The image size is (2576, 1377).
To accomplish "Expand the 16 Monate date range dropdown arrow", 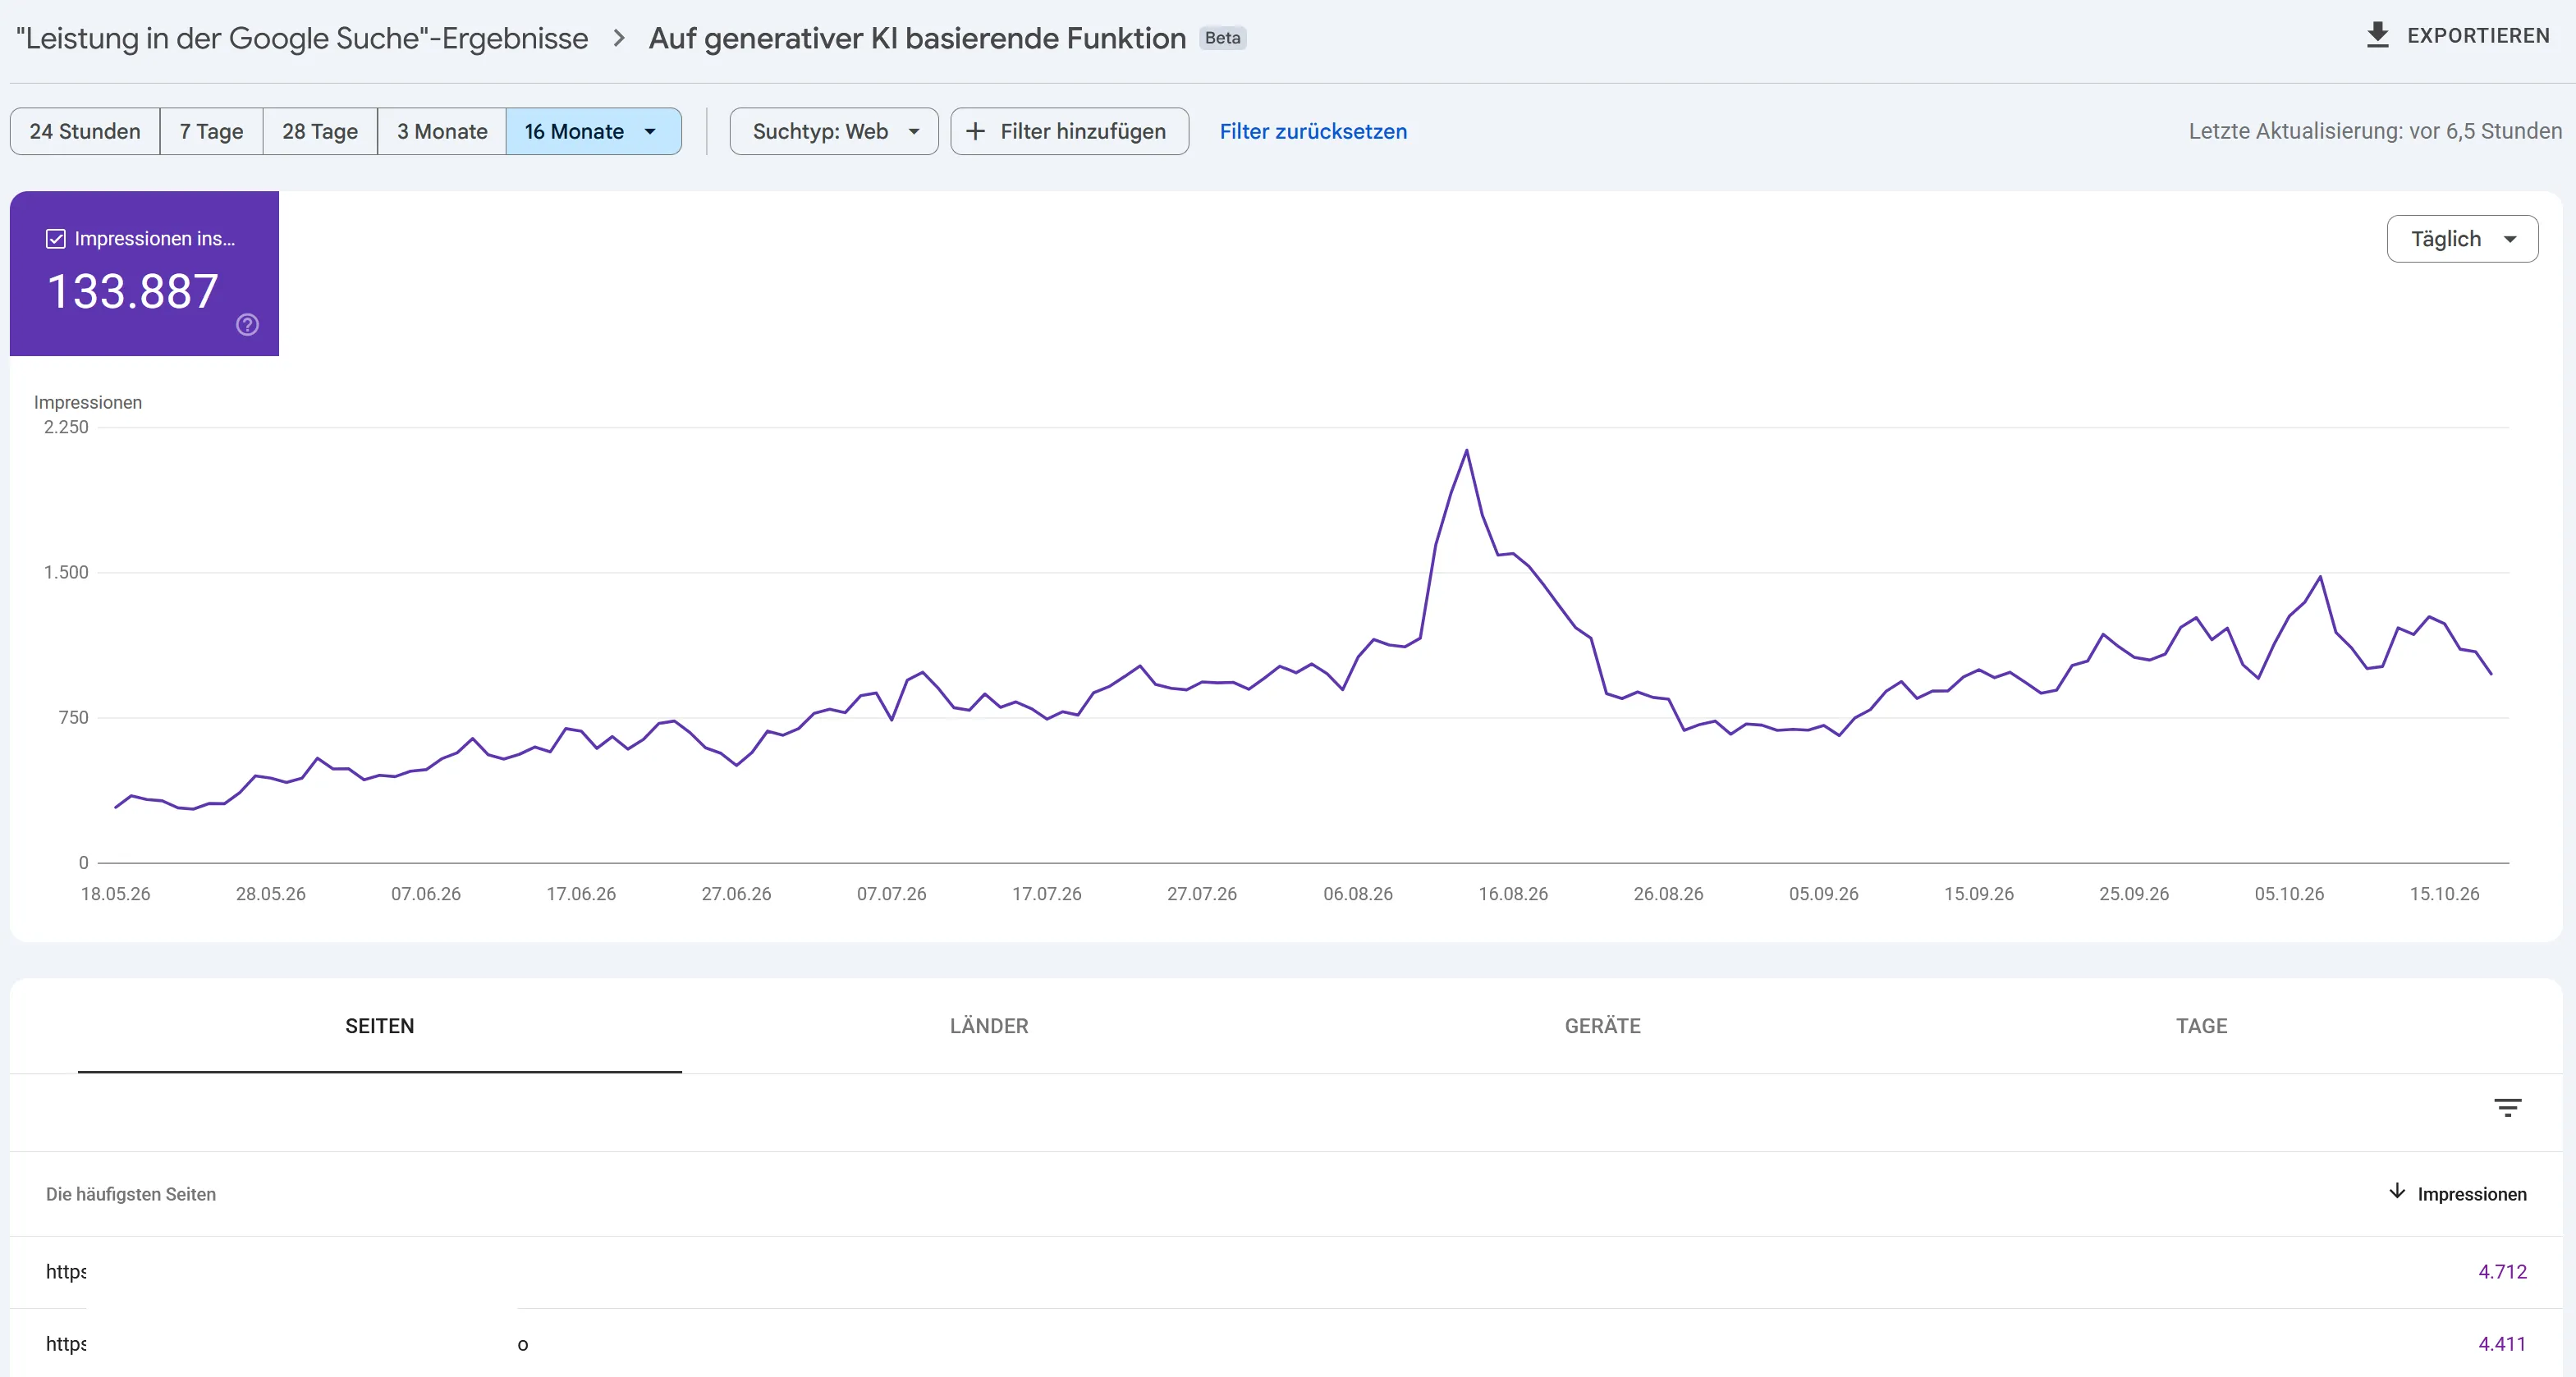I will (x=650, y=131).
